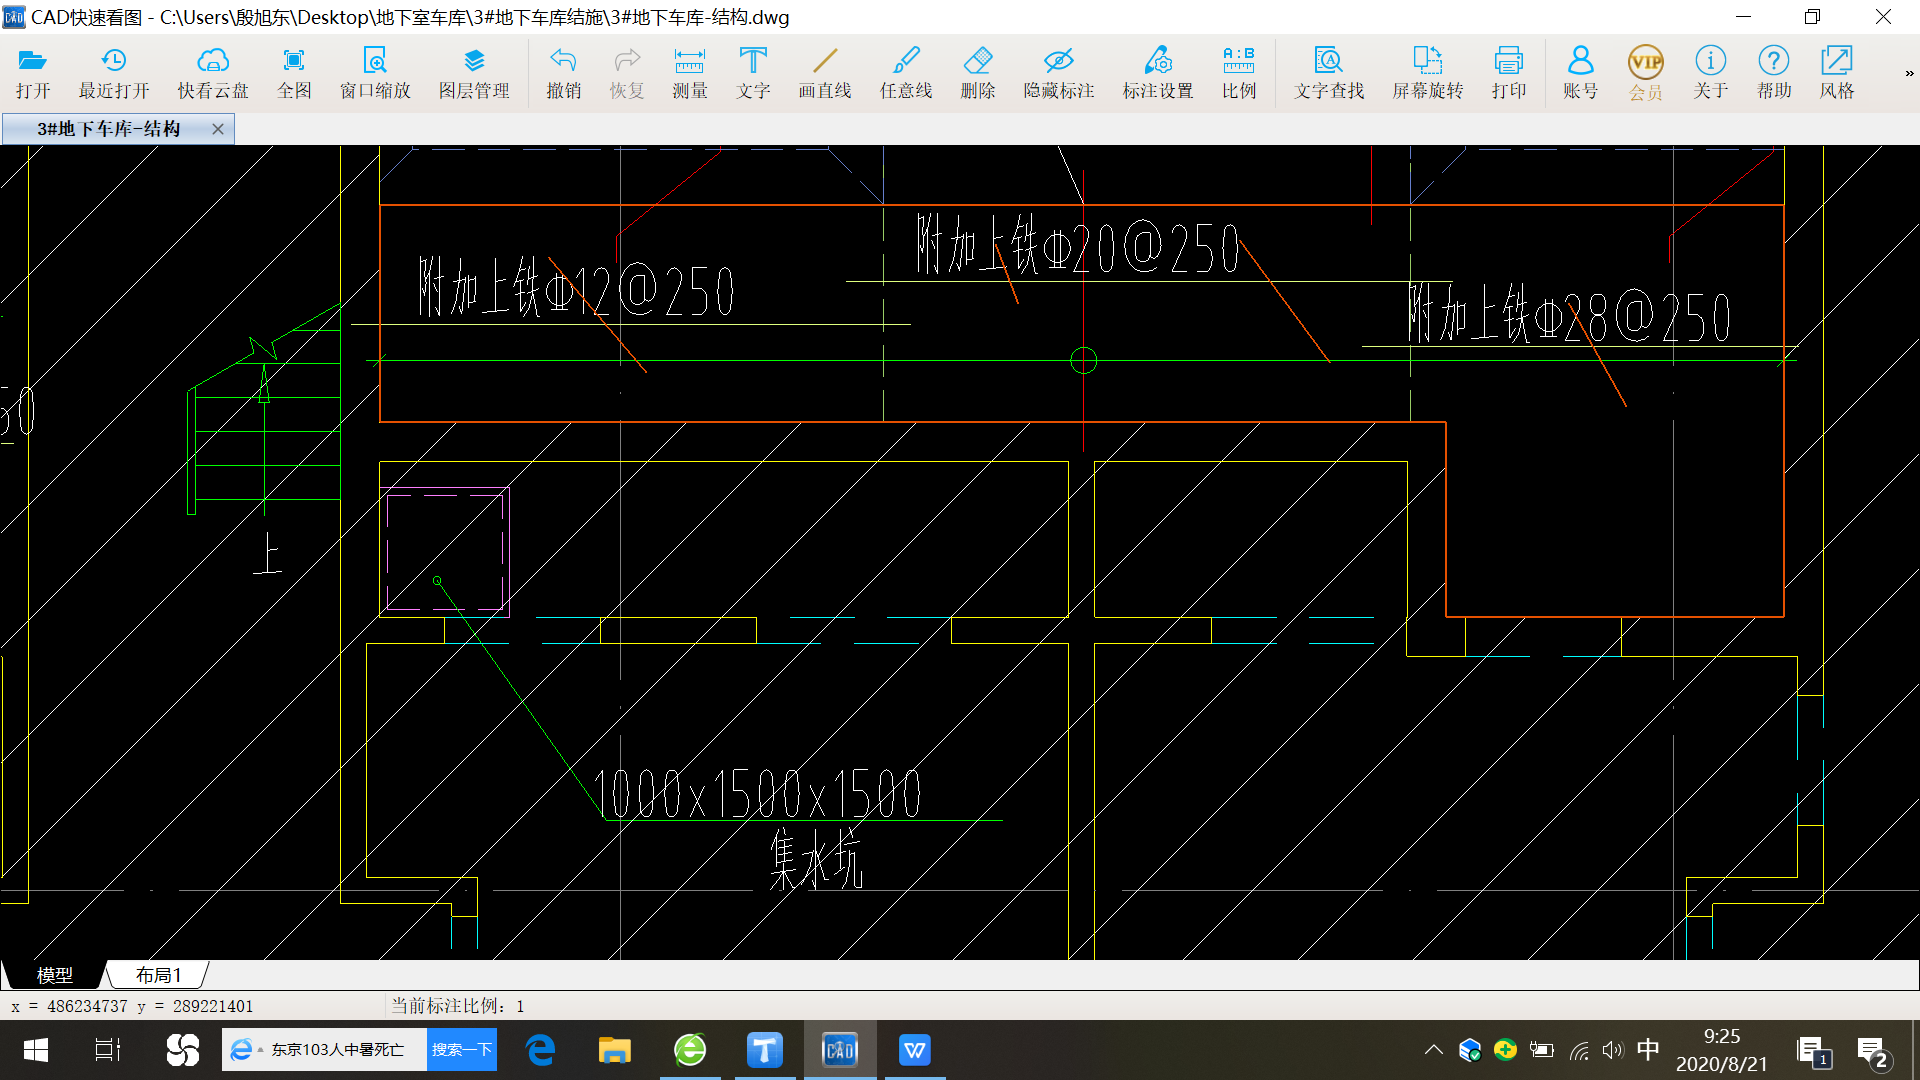
Task: Show hidden system tray icons
Action: [1433, 1050]
